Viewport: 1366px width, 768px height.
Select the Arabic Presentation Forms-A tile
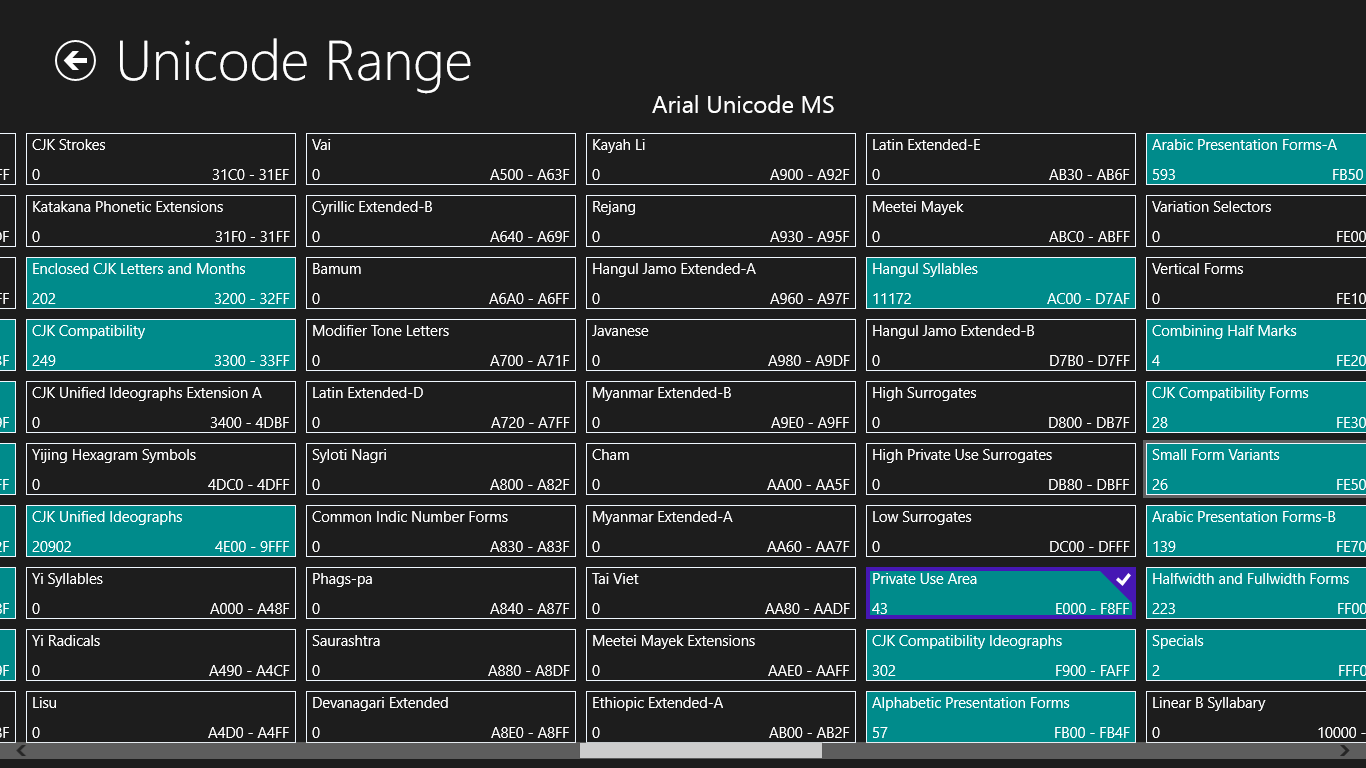(1256, 159)
